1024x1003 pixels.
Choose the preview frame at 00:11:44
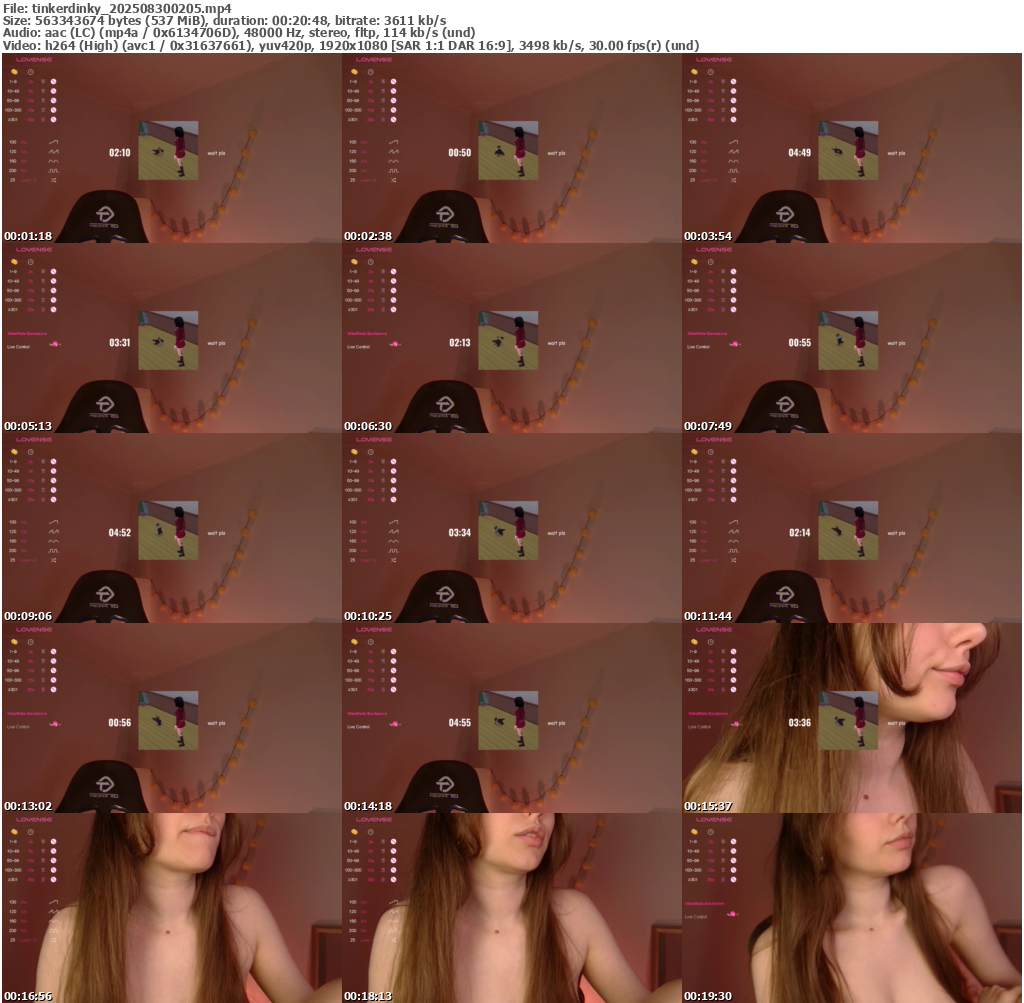pyautogui.click(x=852, y=528)
